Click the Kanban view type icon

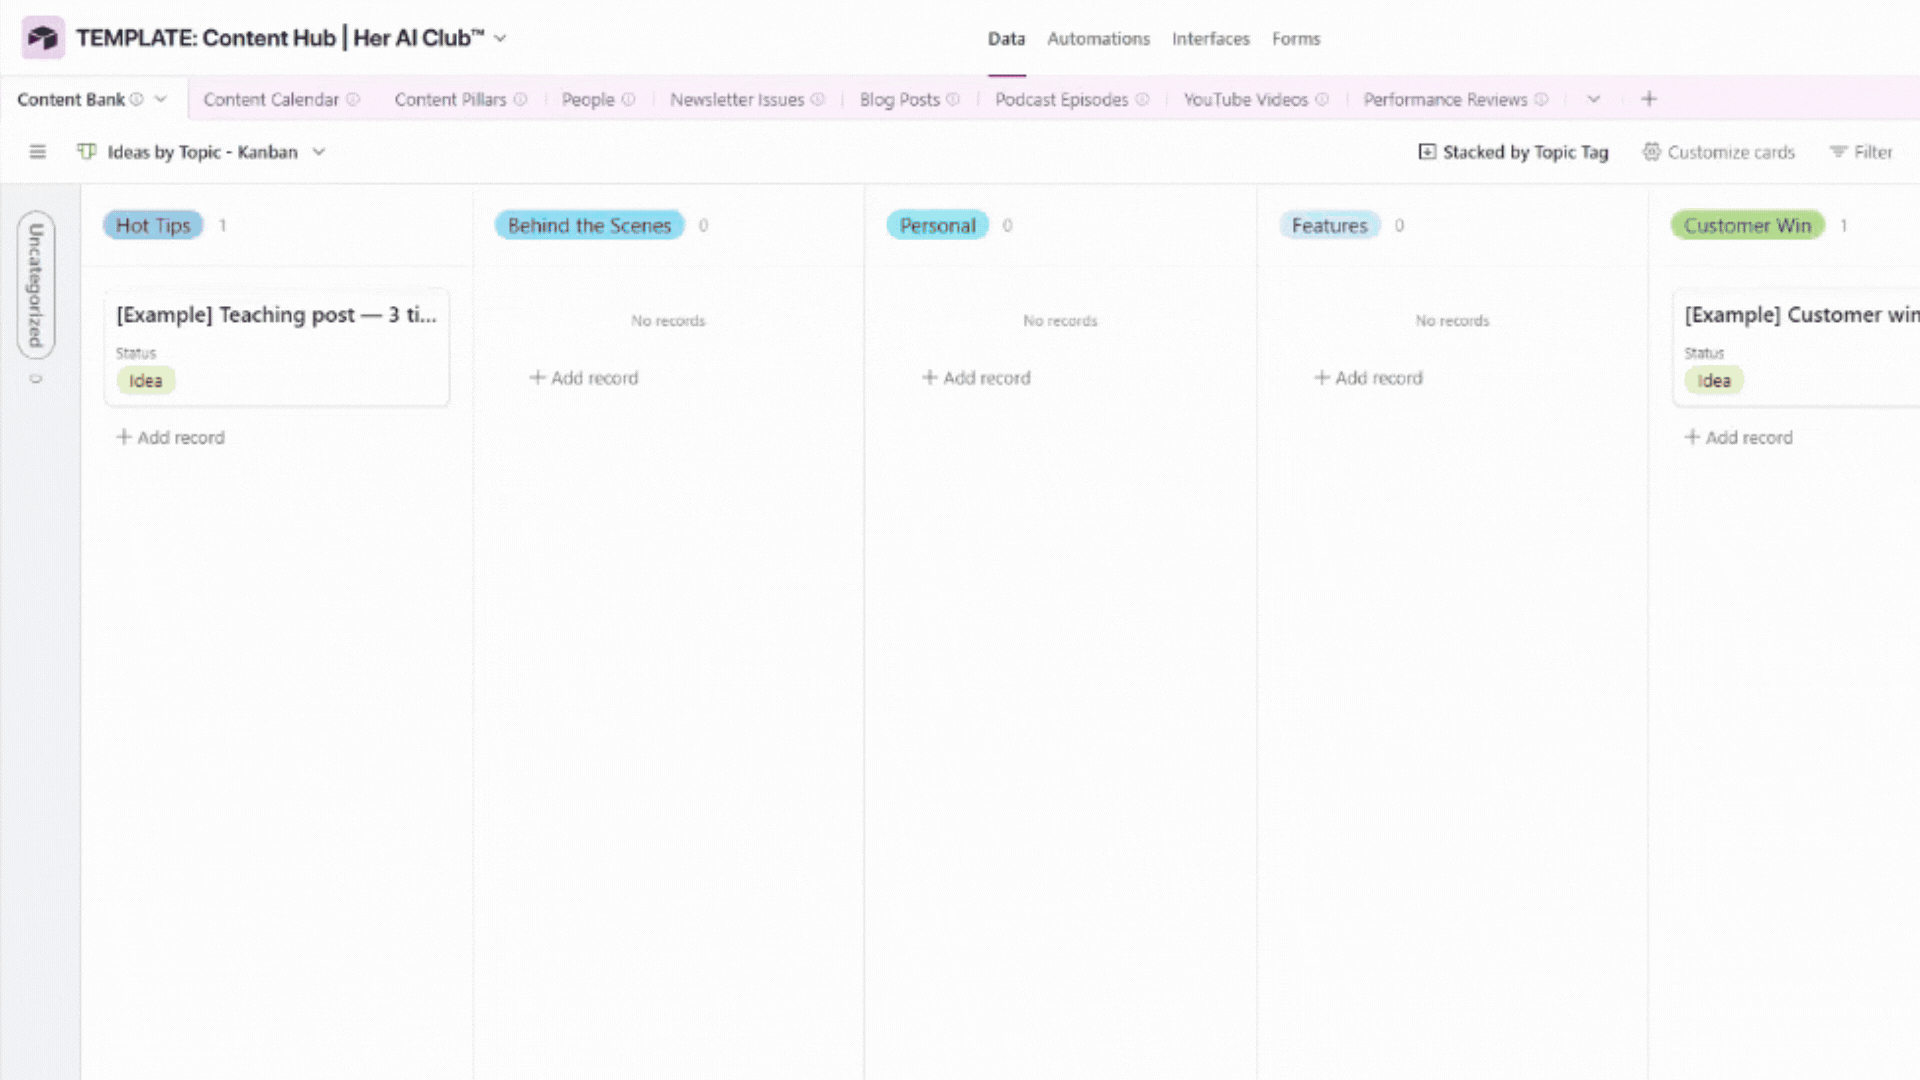[87, 152]
